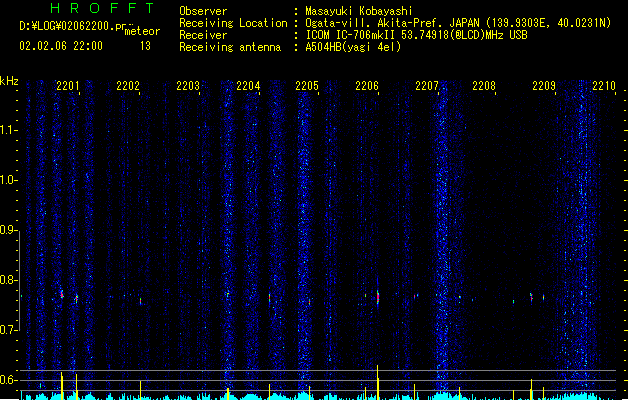Click the 2204 time axis label
The width and height of the screenshot is (629, 400).
coord(248,86)
